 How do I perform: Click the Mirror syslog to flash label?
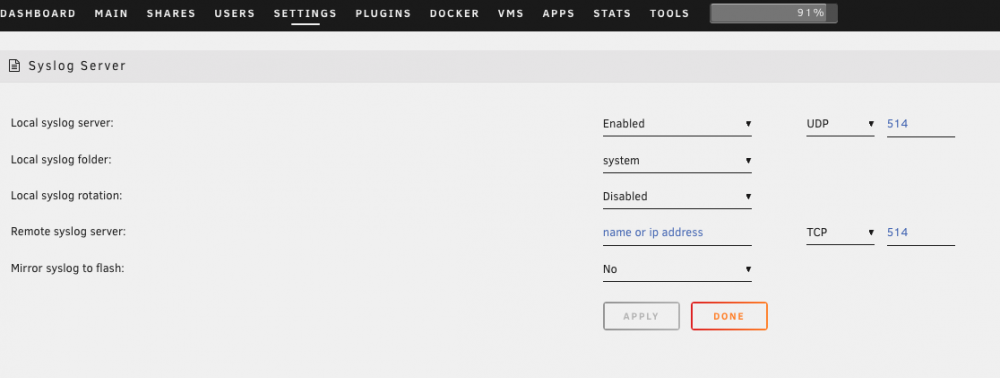68,268
